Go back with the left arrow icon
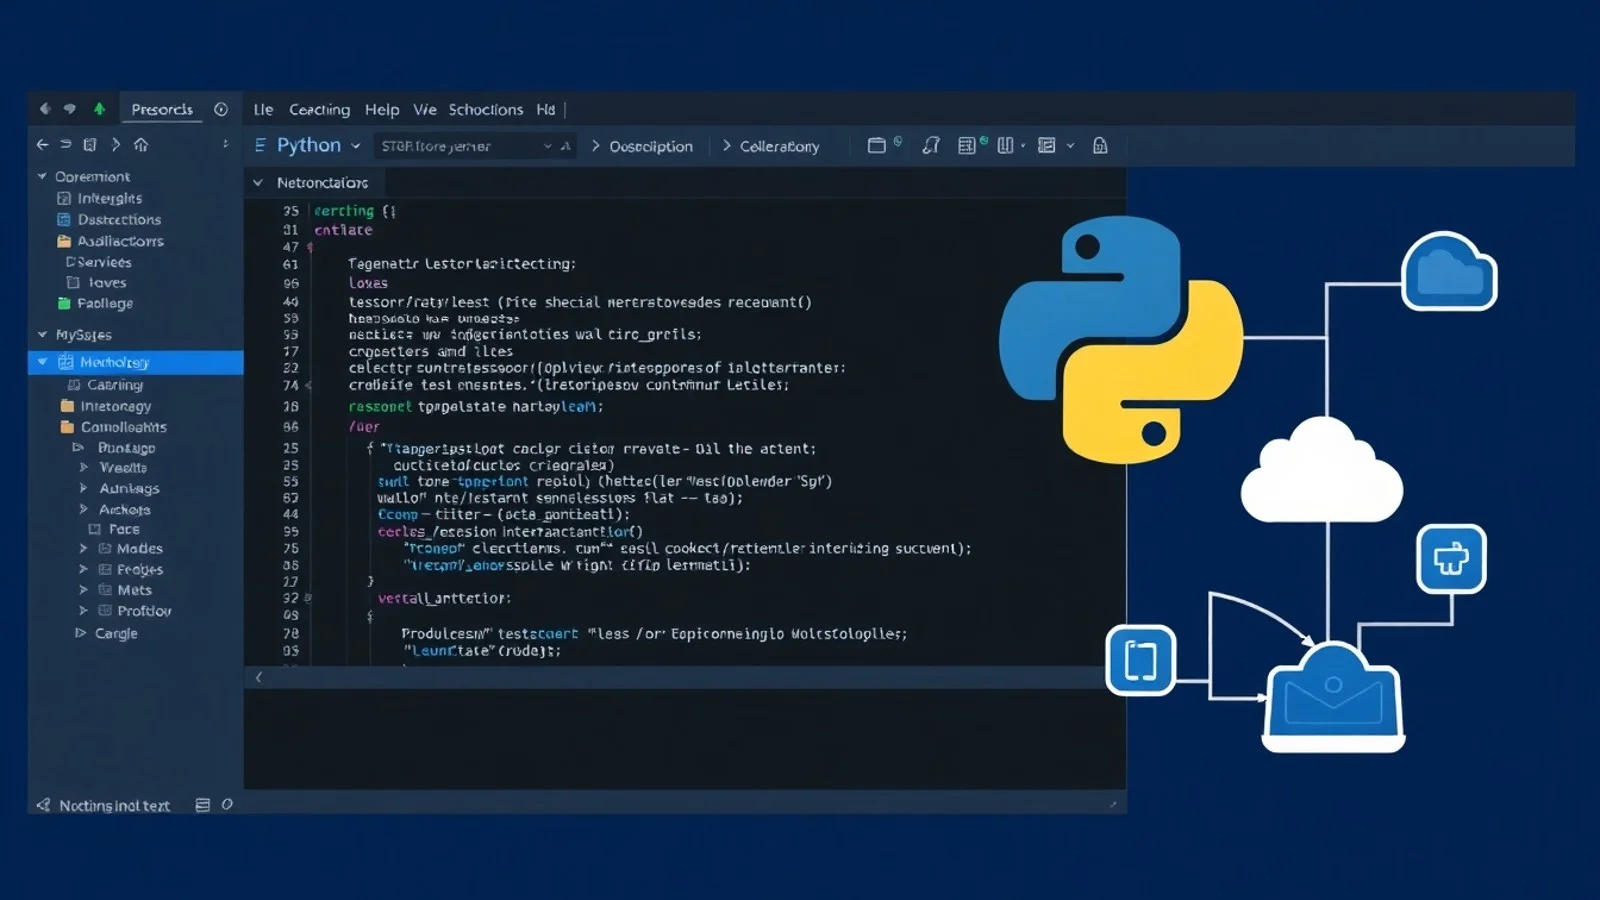 (42, 144)
